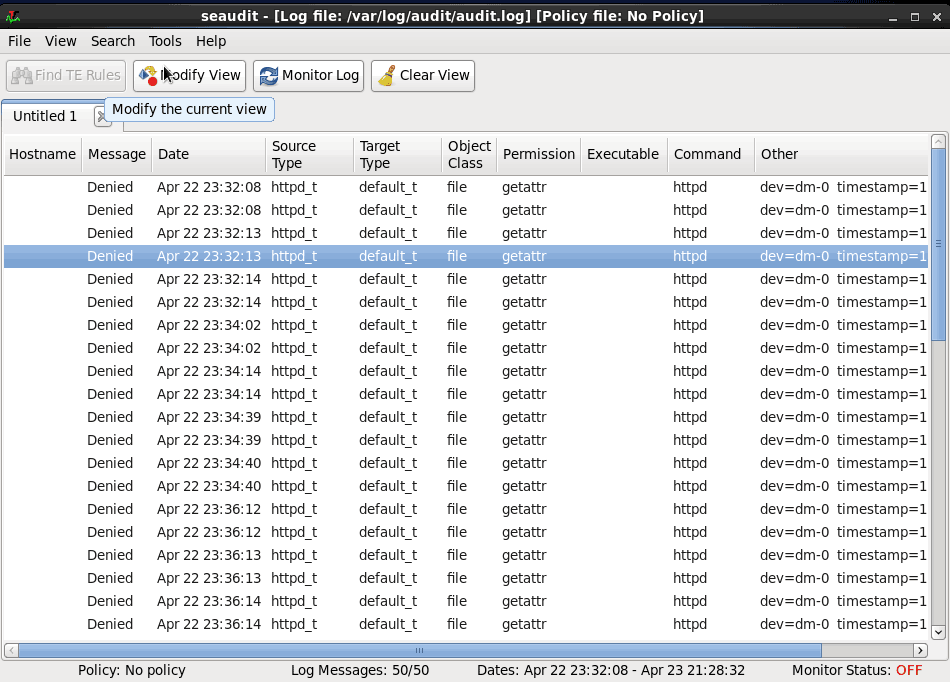The height and width of the screenshot is (682, 950).
Task: Click the seaudit application icon in title bar
Action: click(13, 16)
